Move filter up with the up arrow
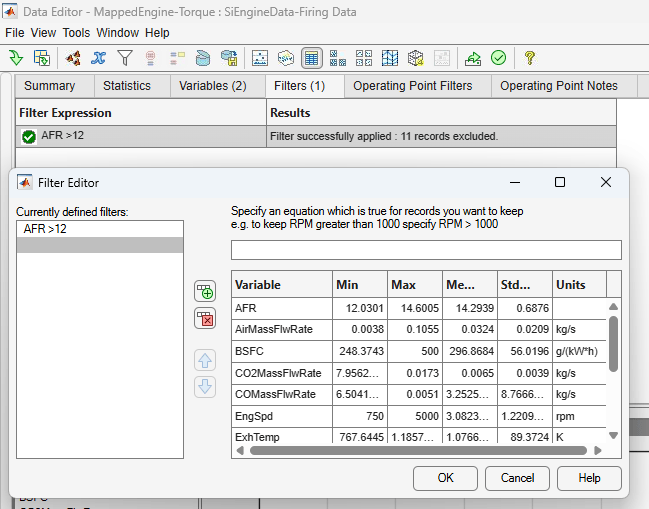Screen dimensions: 649x509 point(205,360)
